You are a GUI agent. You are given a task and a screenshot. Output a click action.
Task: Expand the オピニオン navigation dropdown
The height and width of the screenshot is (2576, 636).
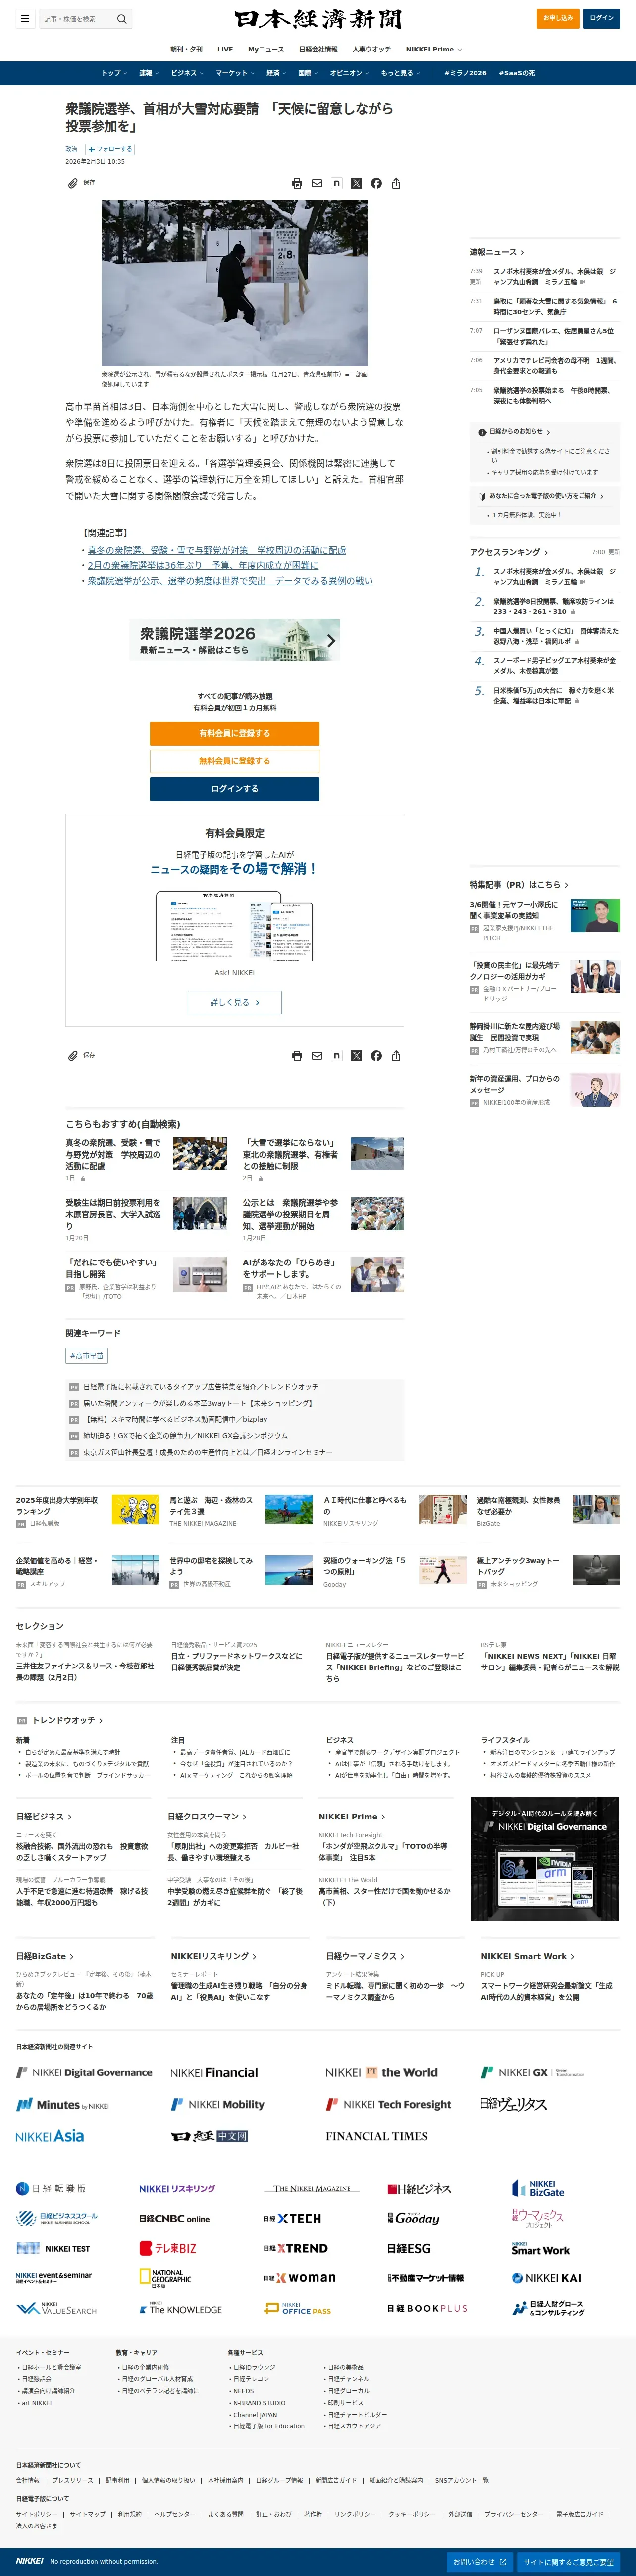click(349, 73)
